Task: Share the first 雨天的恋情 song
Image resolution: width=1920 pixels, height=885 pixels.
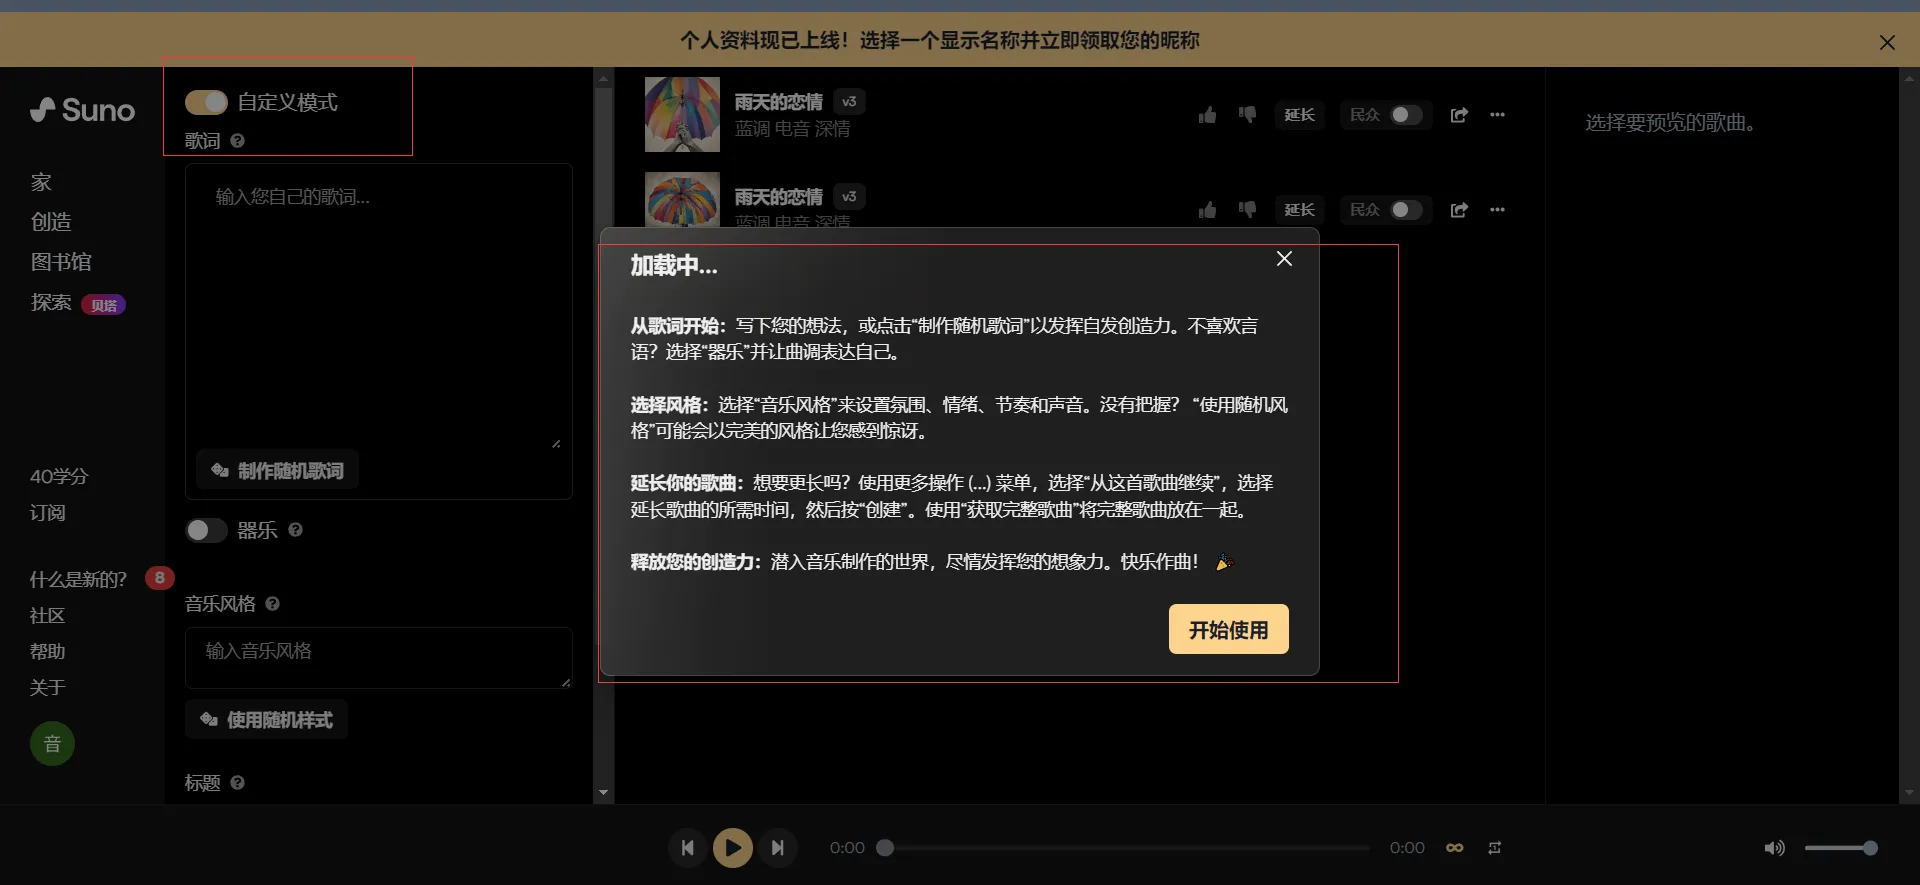Action: [x=1459, y=115]
